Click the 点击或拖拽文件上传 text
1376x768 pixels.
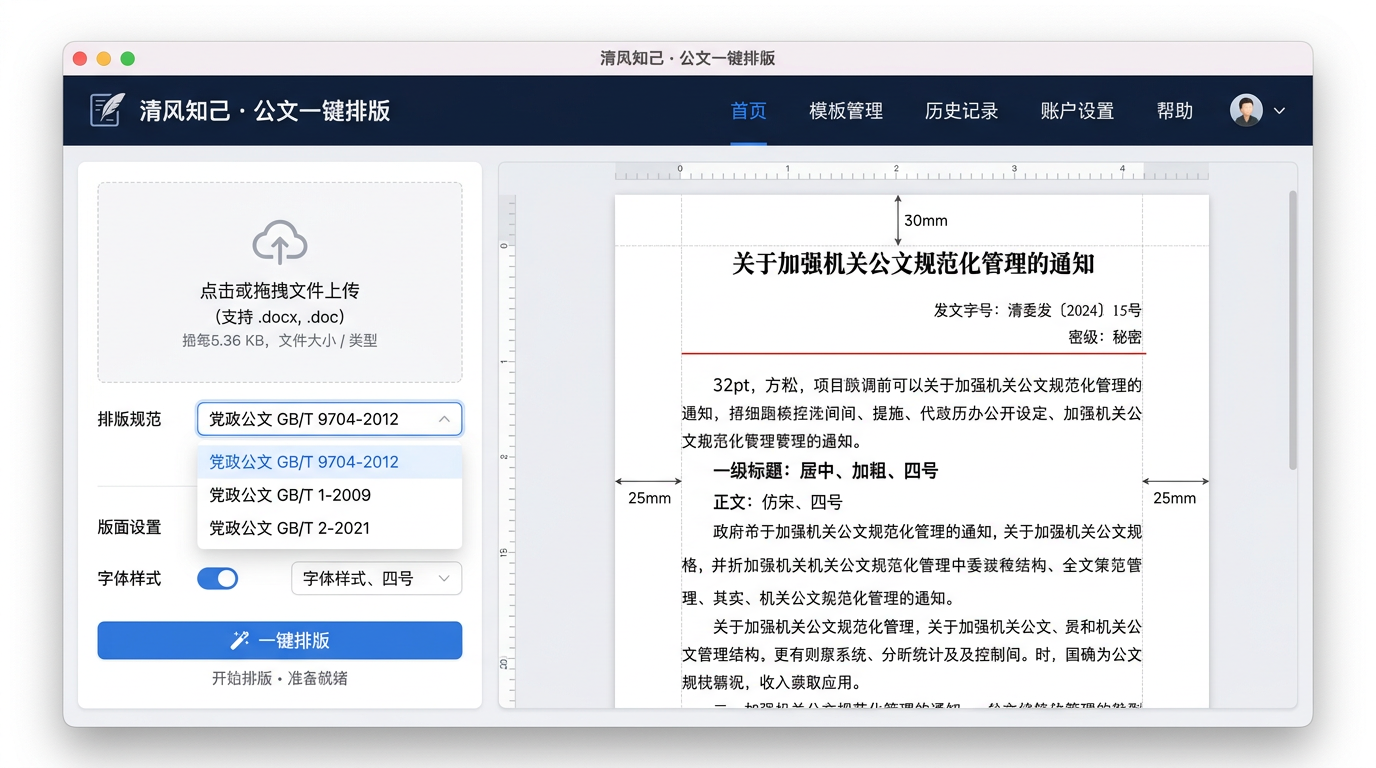point(280,291)
